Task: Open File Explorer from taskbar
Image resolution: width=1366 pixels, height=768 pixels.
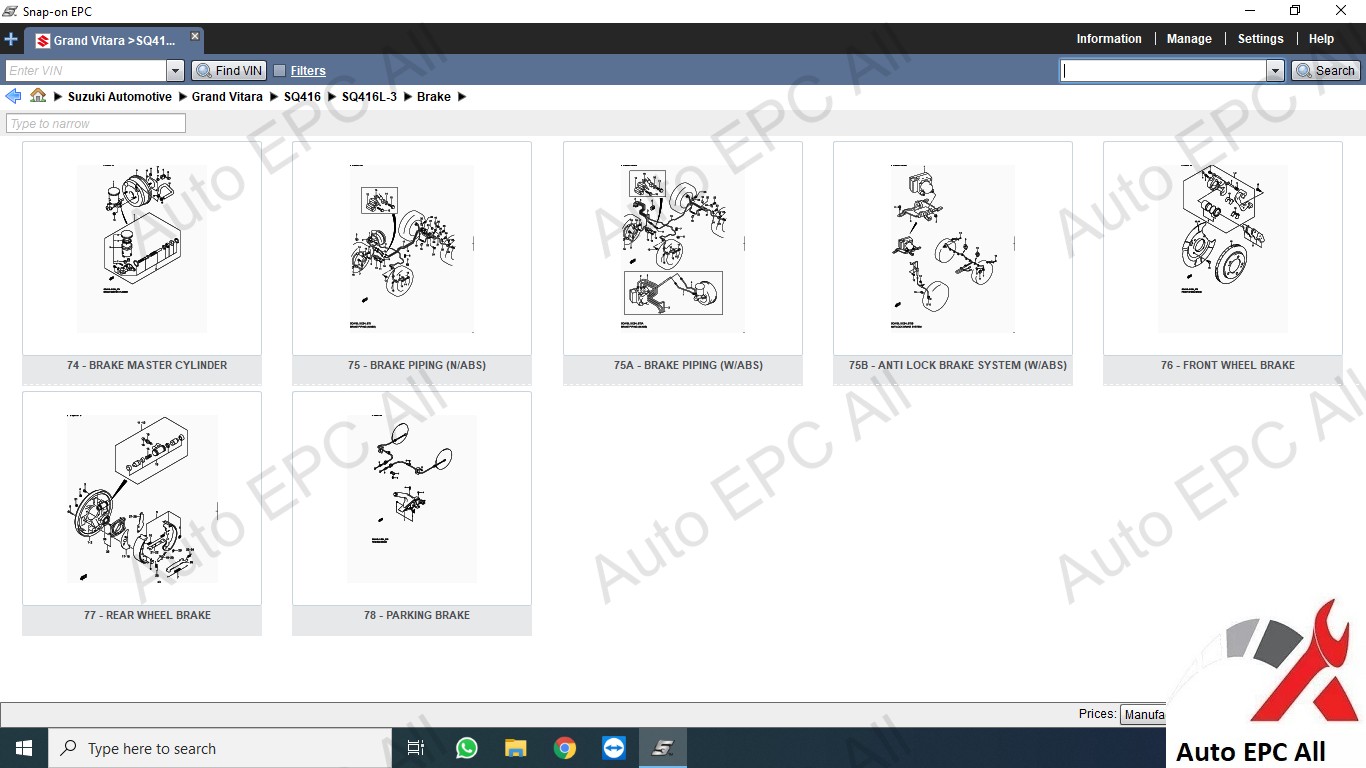Action: pyautogui.click(x=515, y=748)
